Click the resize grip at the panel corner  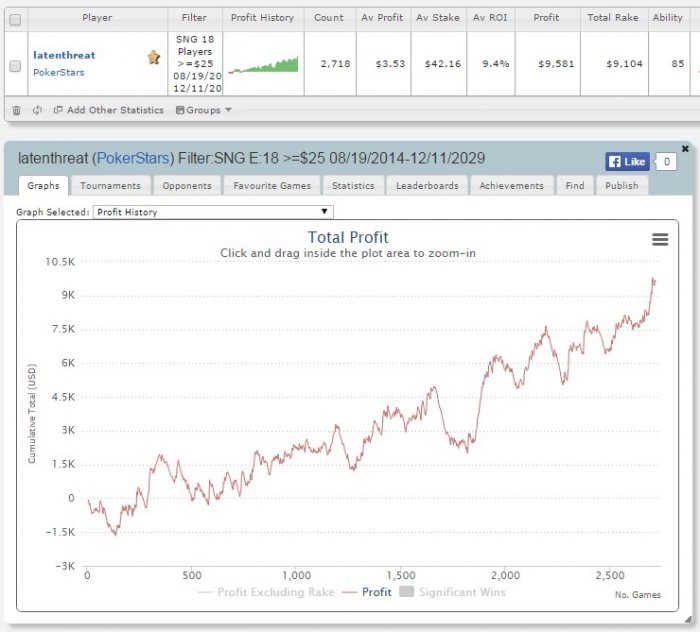click(688, 619)
